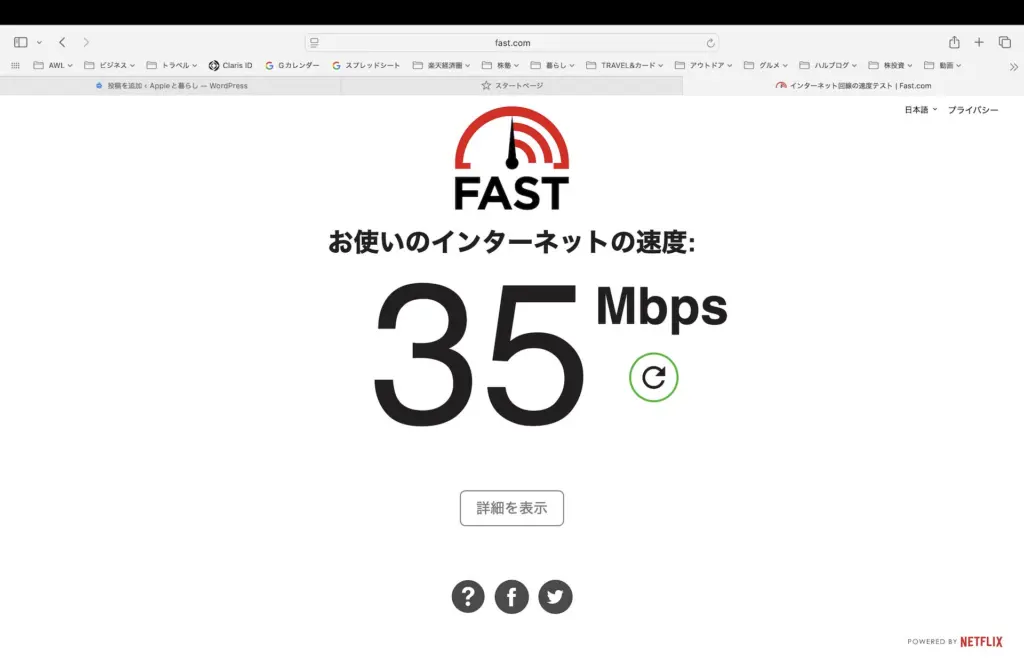The width and height of the screenshot is (1024, 665).
Task: Go forward with the forward arrow
Action: pyautogui.click(x=86, y=42)
